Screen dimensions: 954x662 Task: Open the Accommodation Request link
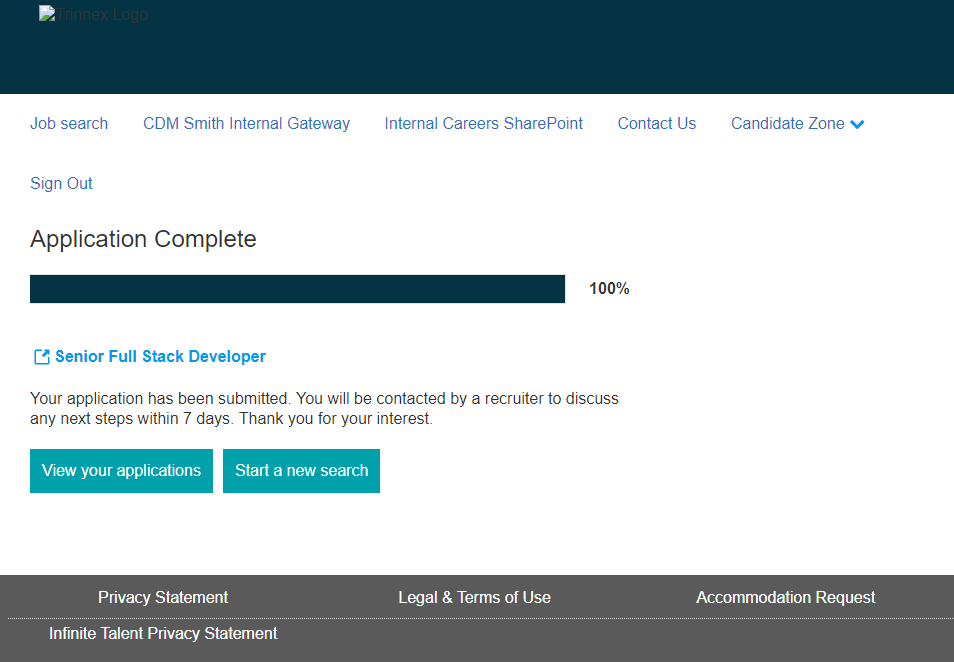pyautogui.click(x=785, y=598)
